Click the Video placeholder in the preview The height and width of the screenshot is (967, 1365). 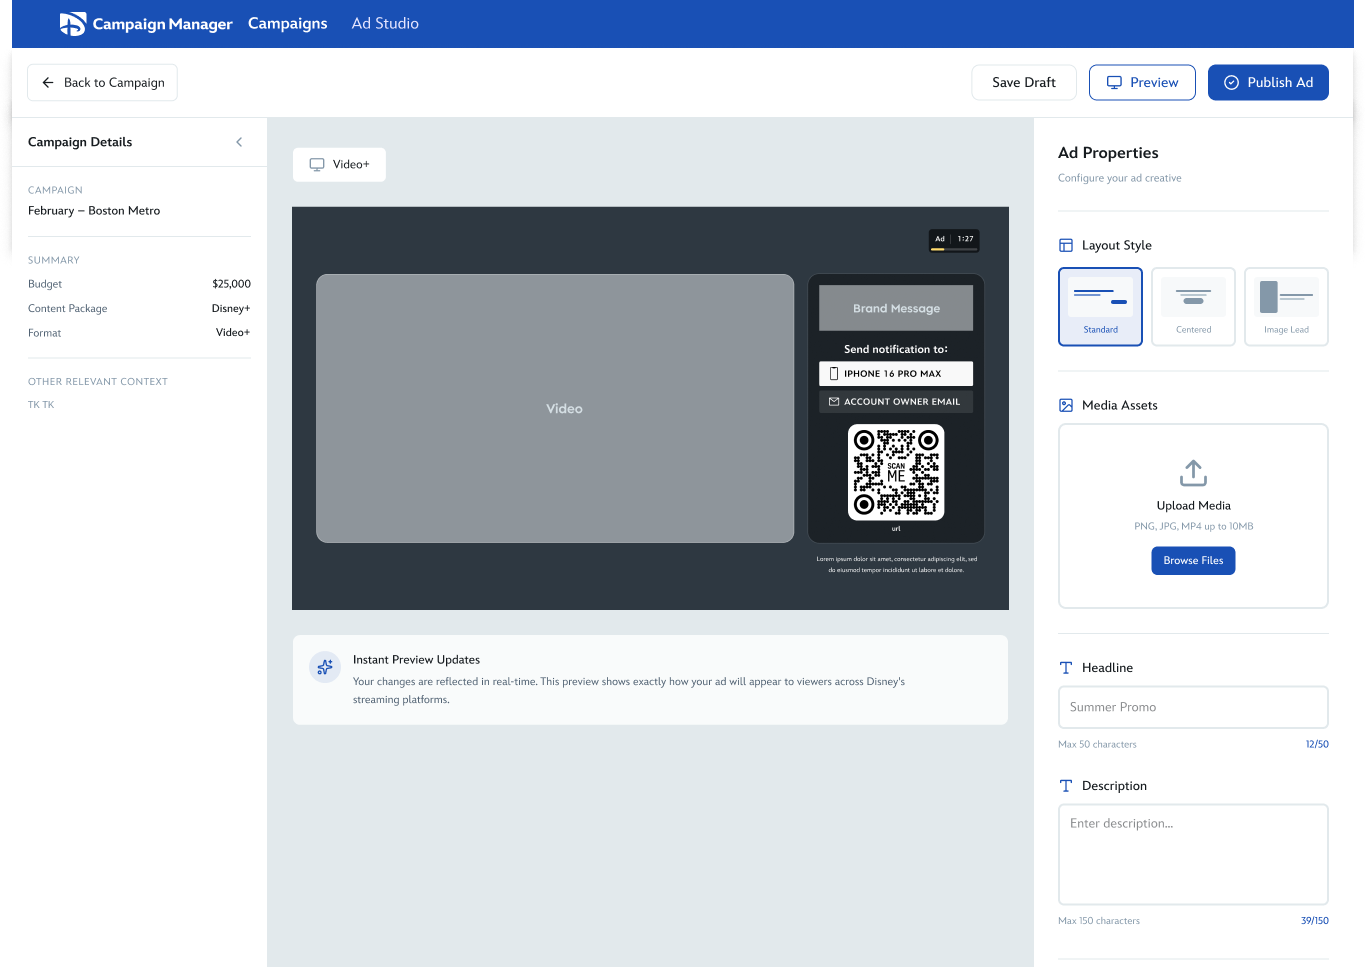555,409
